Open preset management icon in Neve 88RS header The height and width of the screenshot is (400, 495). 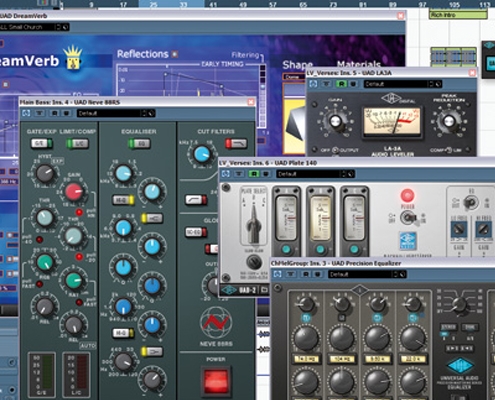(x=151, y=113)
